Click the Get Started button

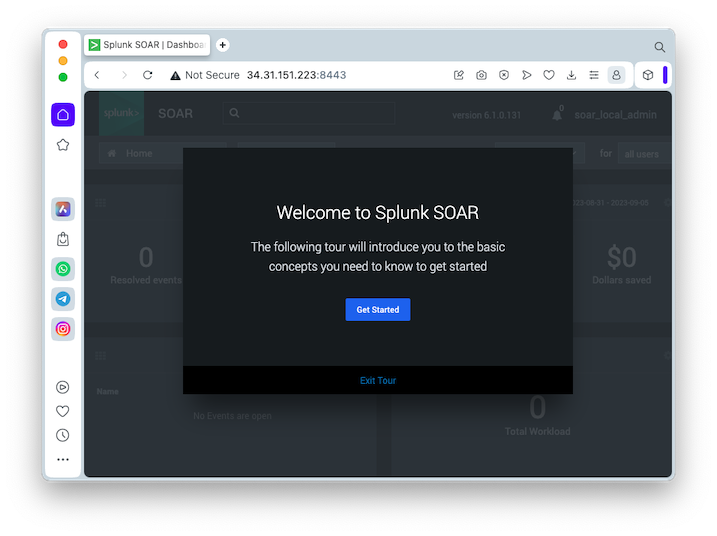(378, 310)
